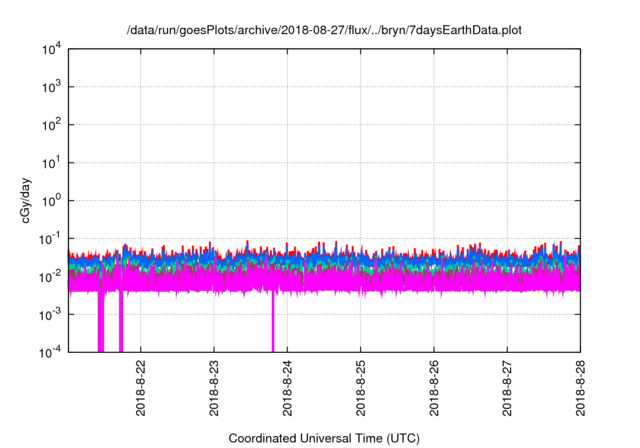Viewport: 640px width, 448px height.
Task: Click the plot title file path
Action: click(x=324, y=30)
